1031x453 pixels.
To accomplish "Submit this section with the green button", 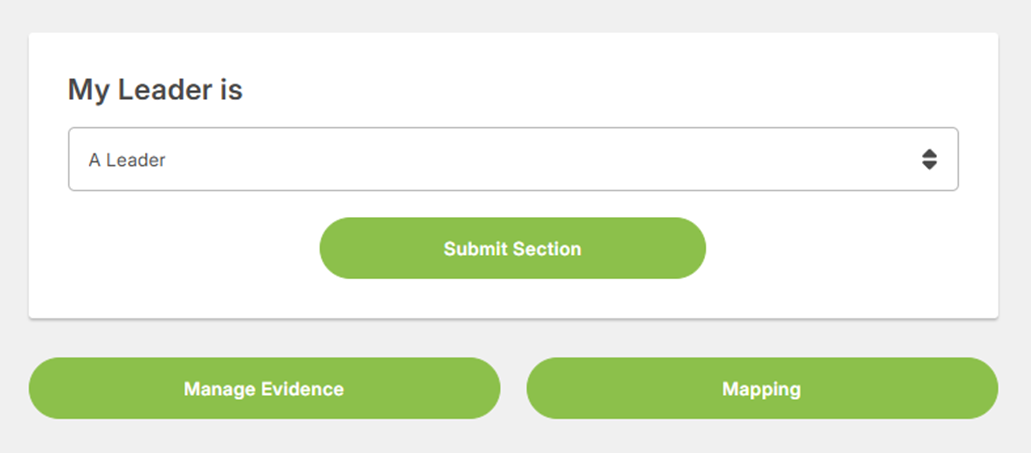I will click(512, 248).
